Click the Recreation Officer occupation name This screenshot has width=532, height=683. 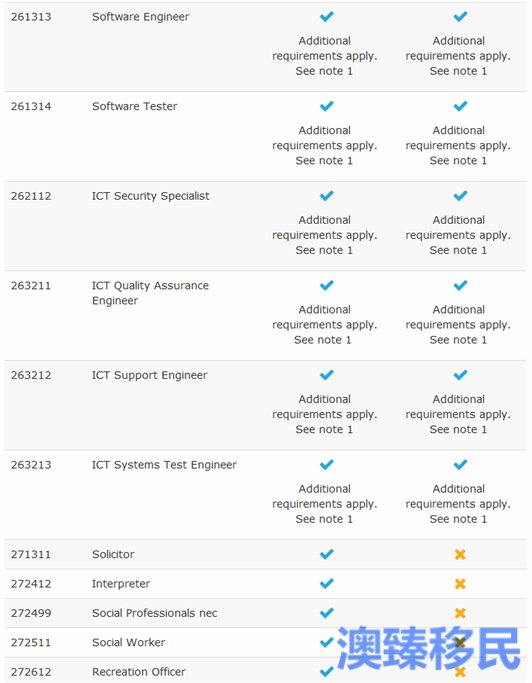(139, 672)
